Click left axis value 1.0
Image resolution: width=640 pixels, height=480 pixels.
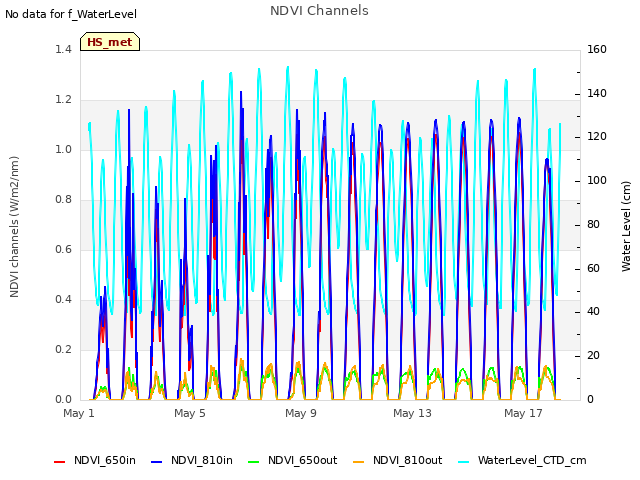point(63,149)
